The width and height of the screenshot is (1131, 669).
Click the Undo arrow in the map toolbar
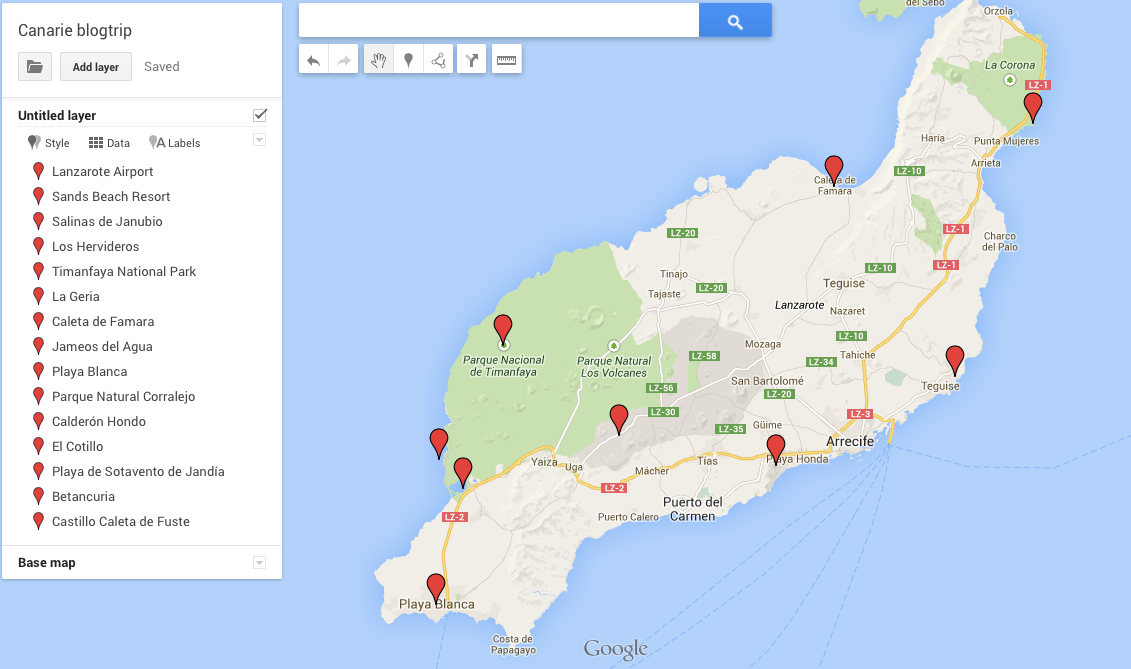coord(313,60)
